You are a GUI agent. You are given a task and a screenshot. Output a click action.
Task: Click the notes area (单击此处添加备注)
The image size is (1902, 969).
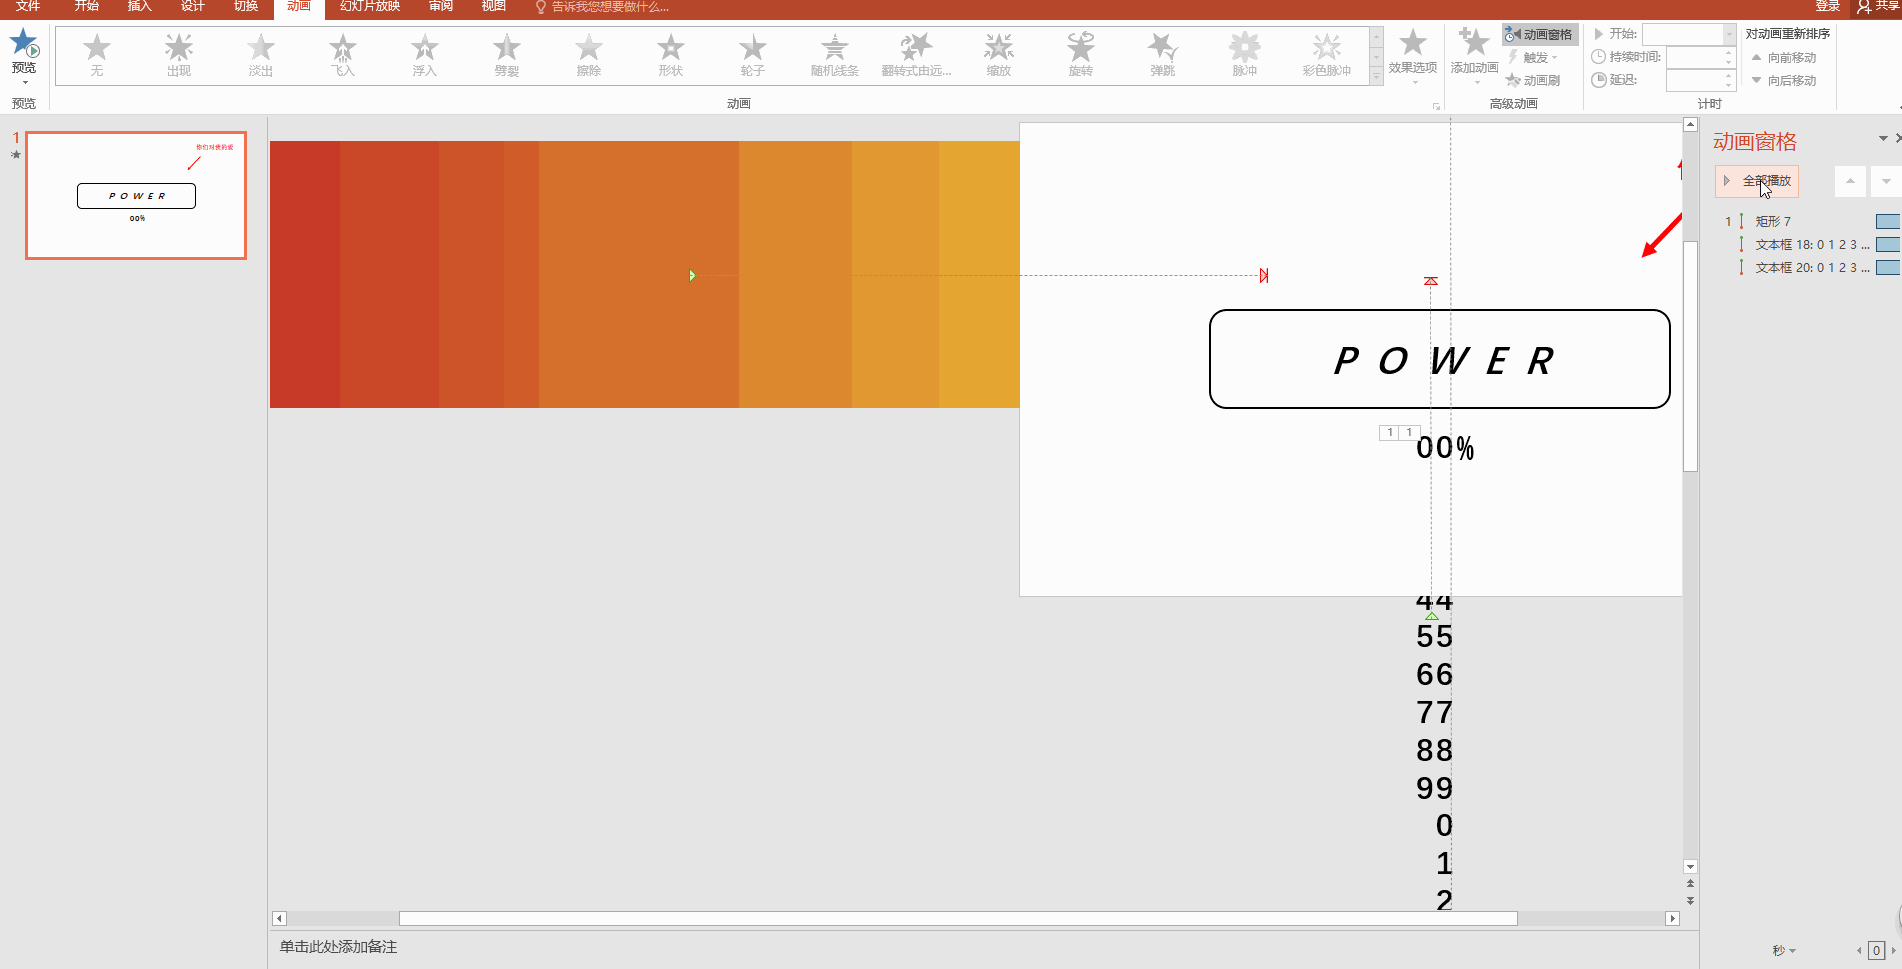click(338, 946)
